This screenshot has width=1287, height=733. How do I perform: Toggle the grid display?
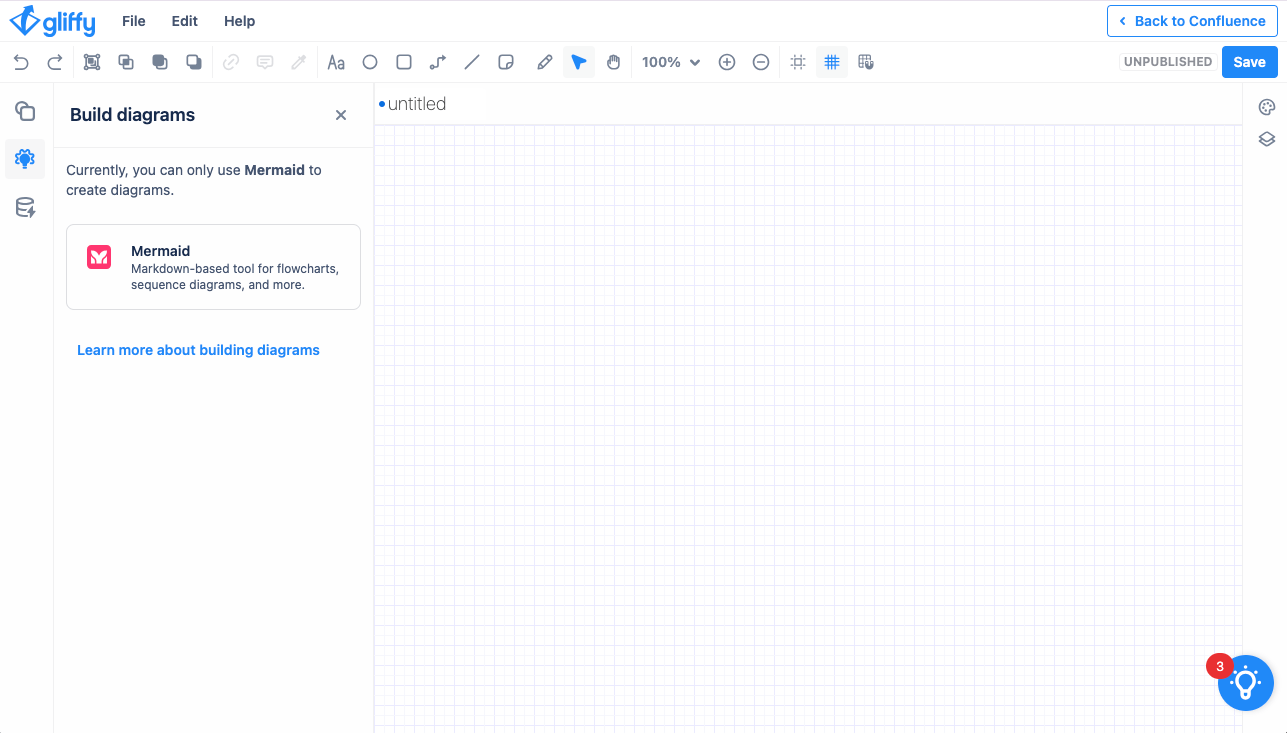[x=831, y=62]
